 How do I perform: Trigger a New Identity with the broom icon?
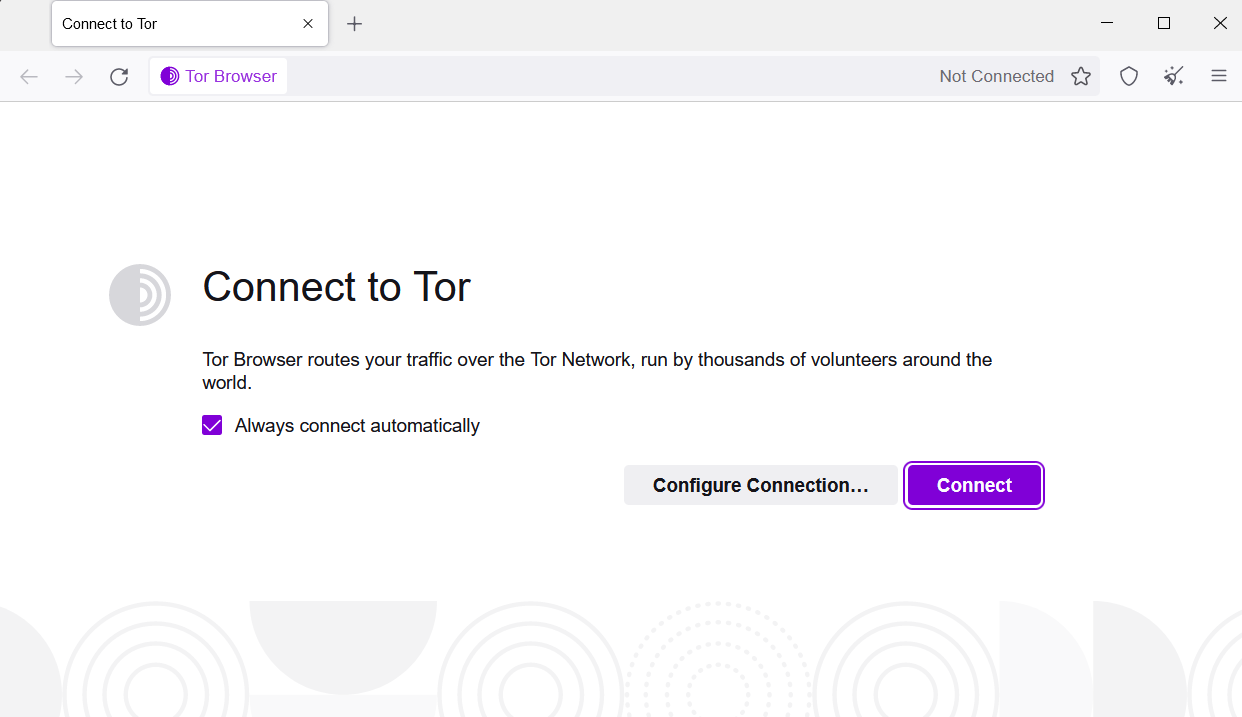point(1173,76)
